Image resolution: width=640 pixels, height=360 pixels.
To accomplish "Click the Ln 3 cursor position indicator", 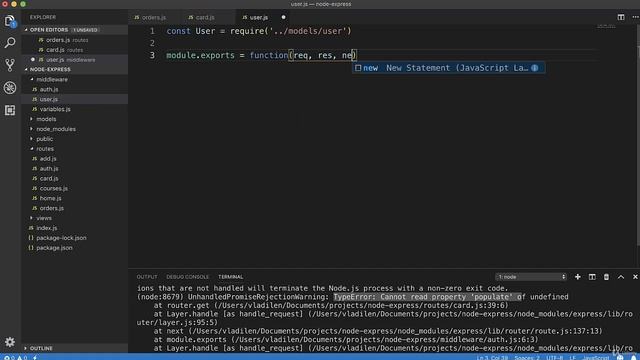I will [492, 358].
